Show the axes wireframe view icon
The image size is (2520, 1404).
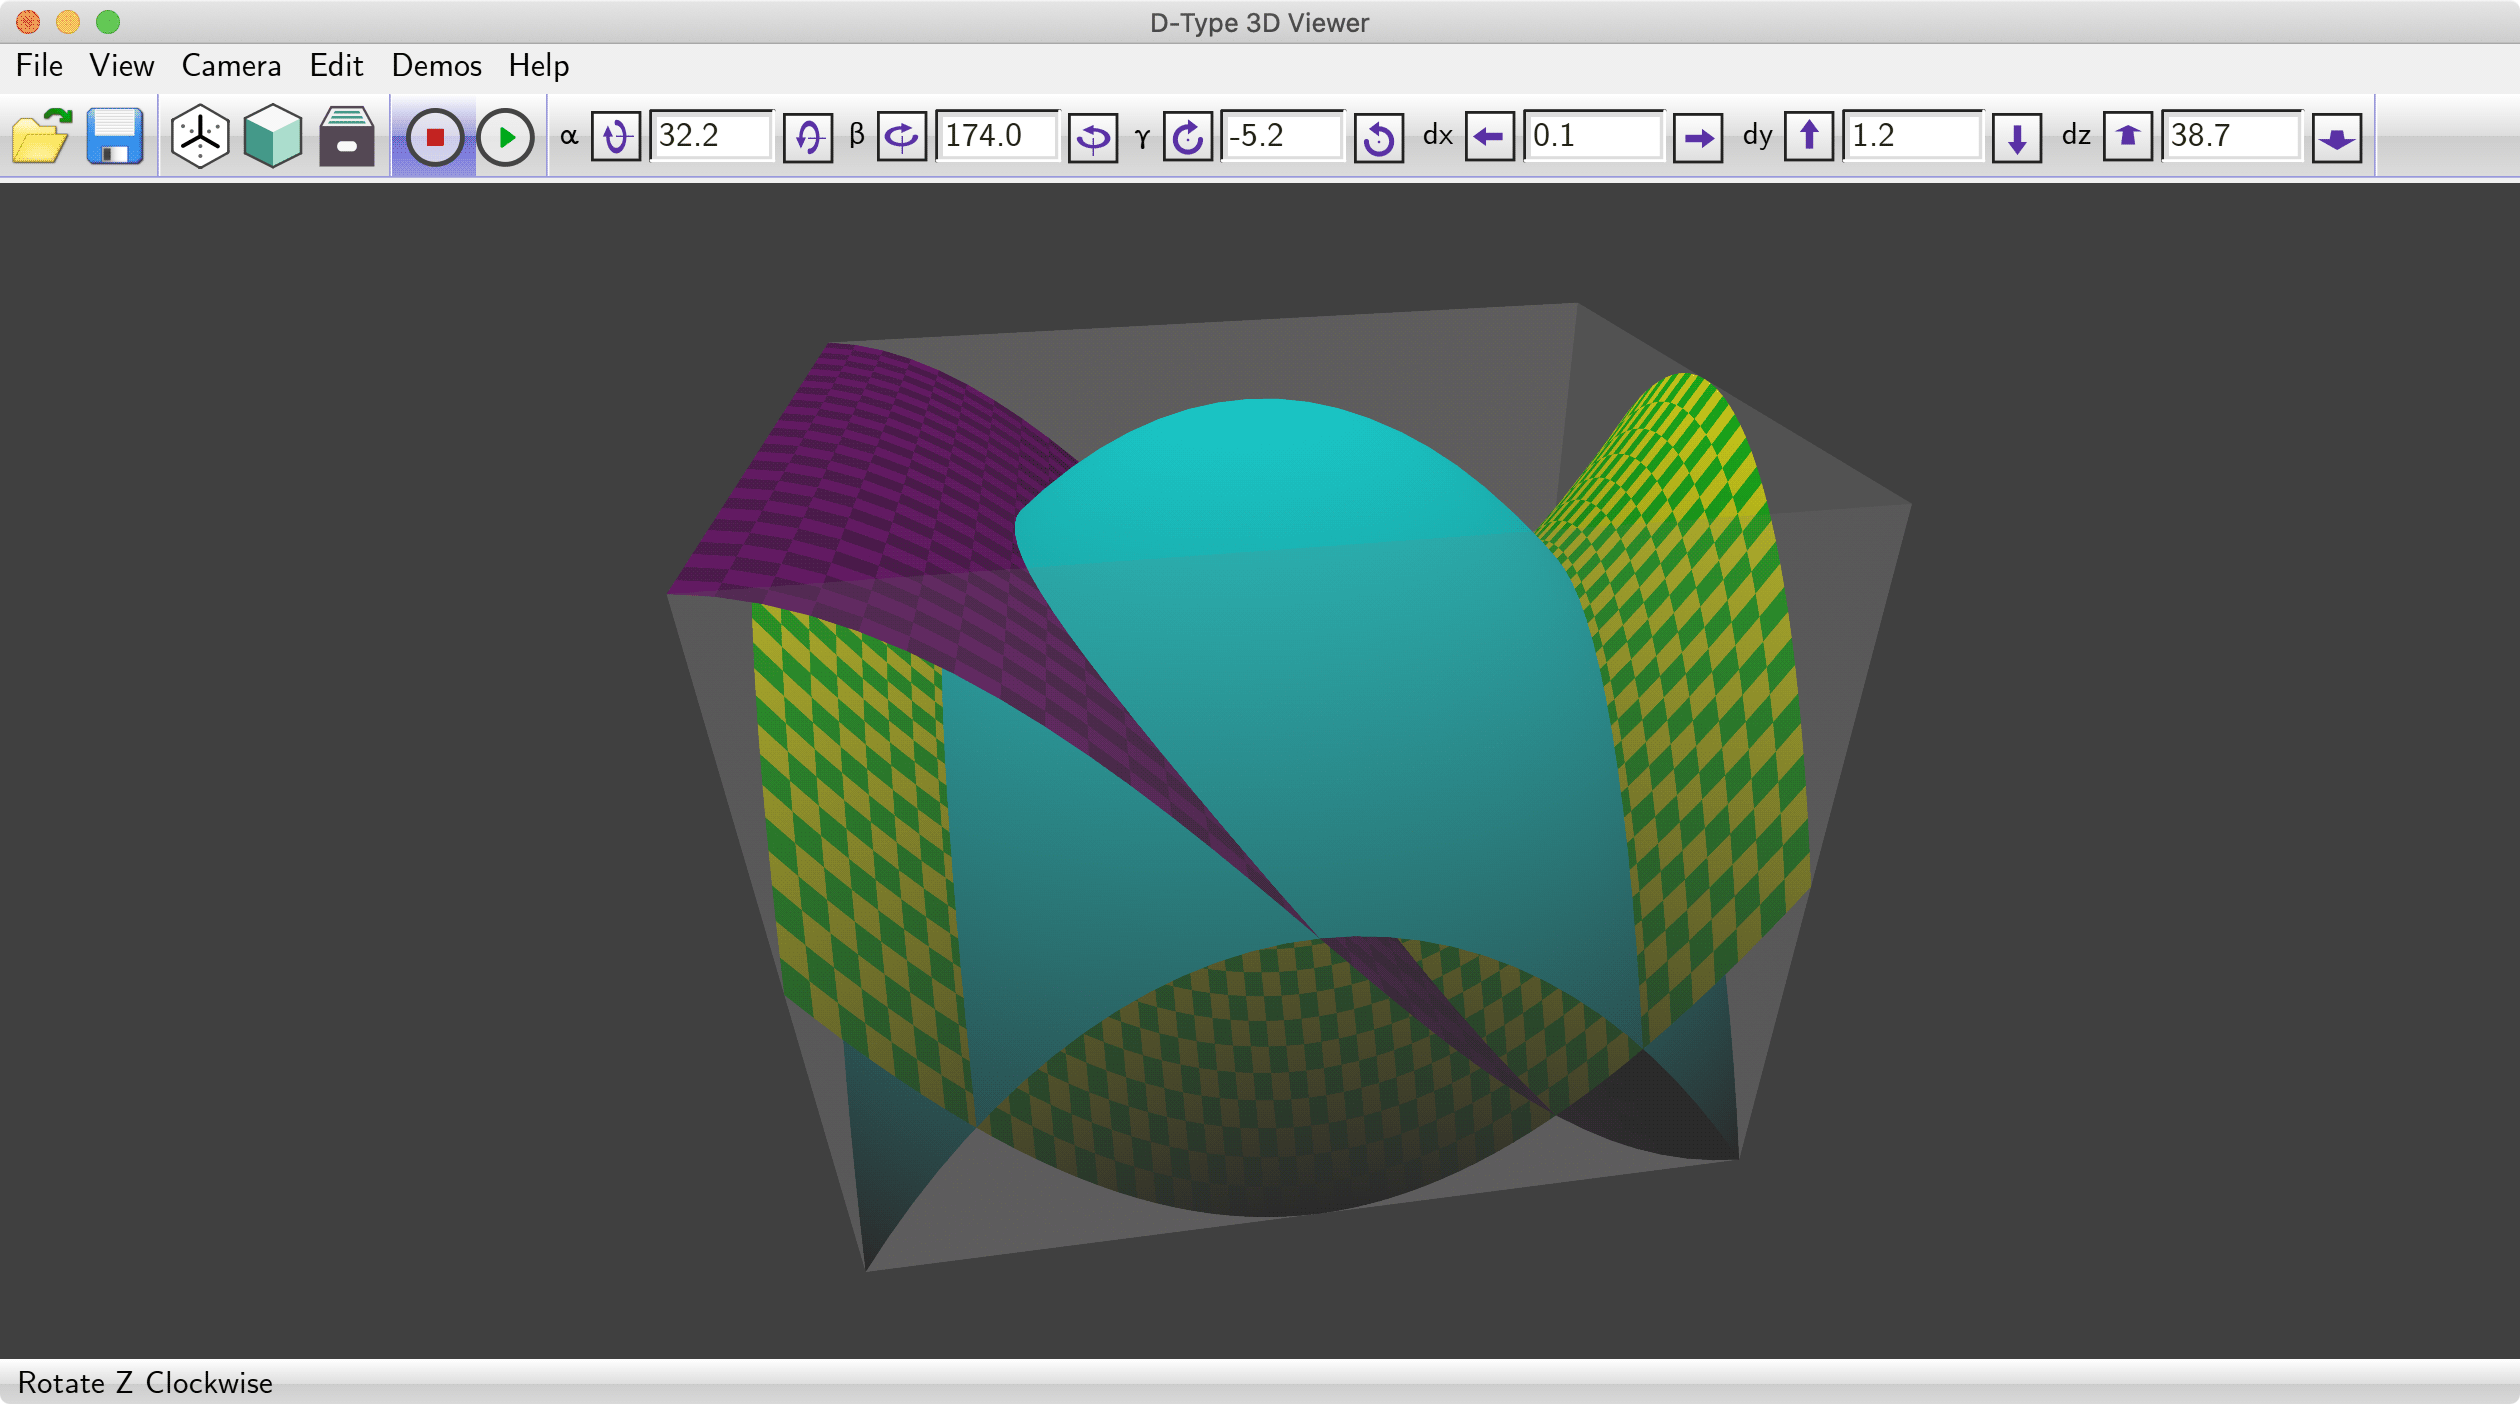coord(200,136)
